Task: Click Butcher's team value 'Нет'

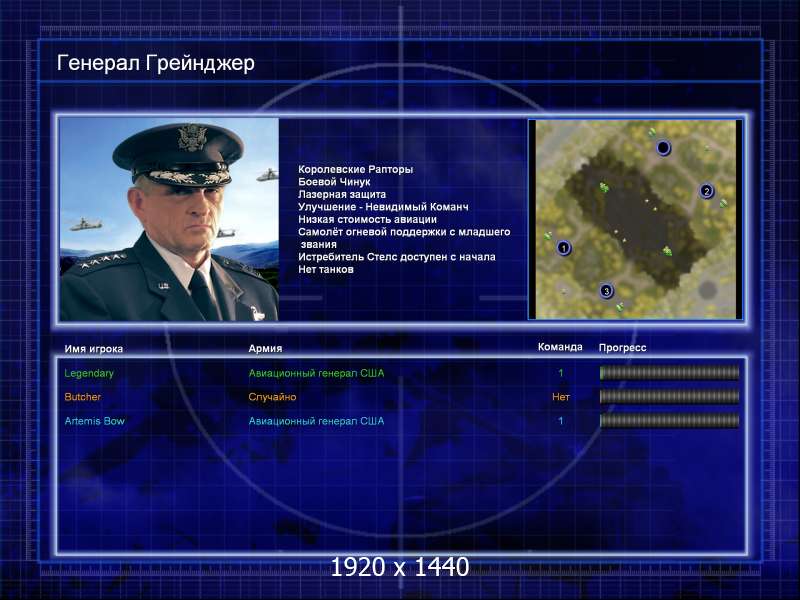Action: click(561, 396)
